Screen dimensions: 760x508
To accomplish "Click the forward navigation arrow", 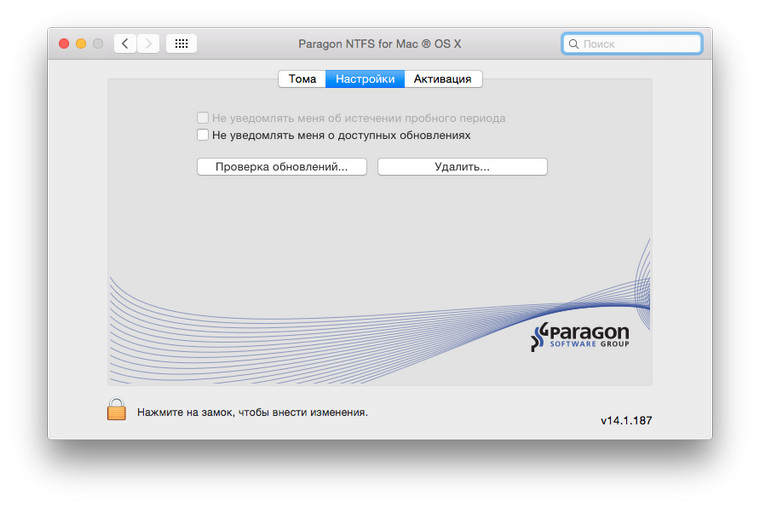I will coord(148,44).
